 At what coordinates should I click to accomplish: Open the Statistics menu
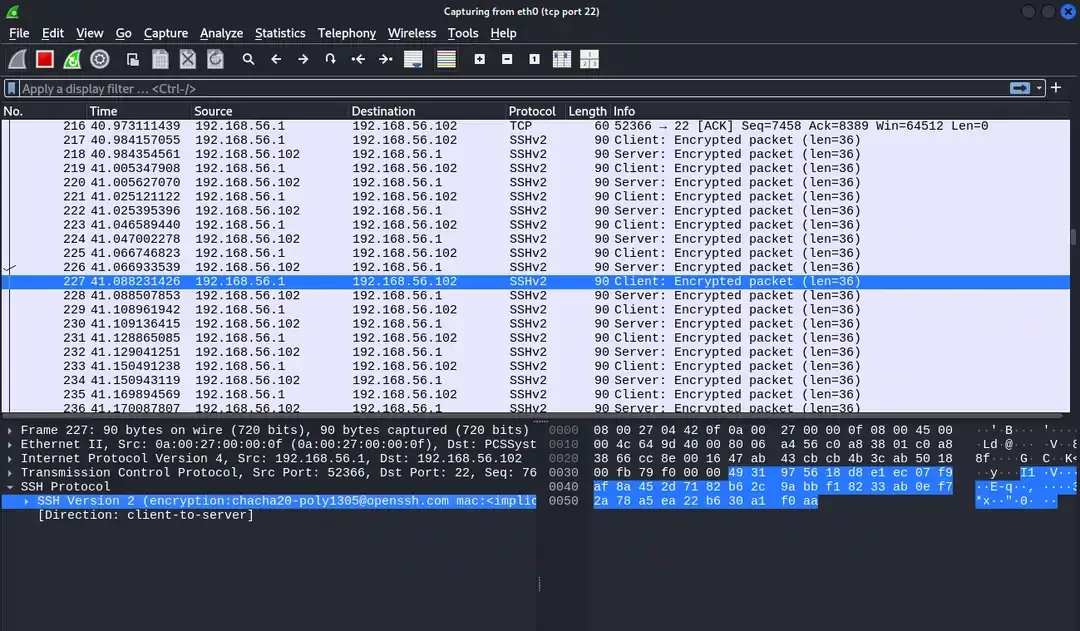click(280, 33)
